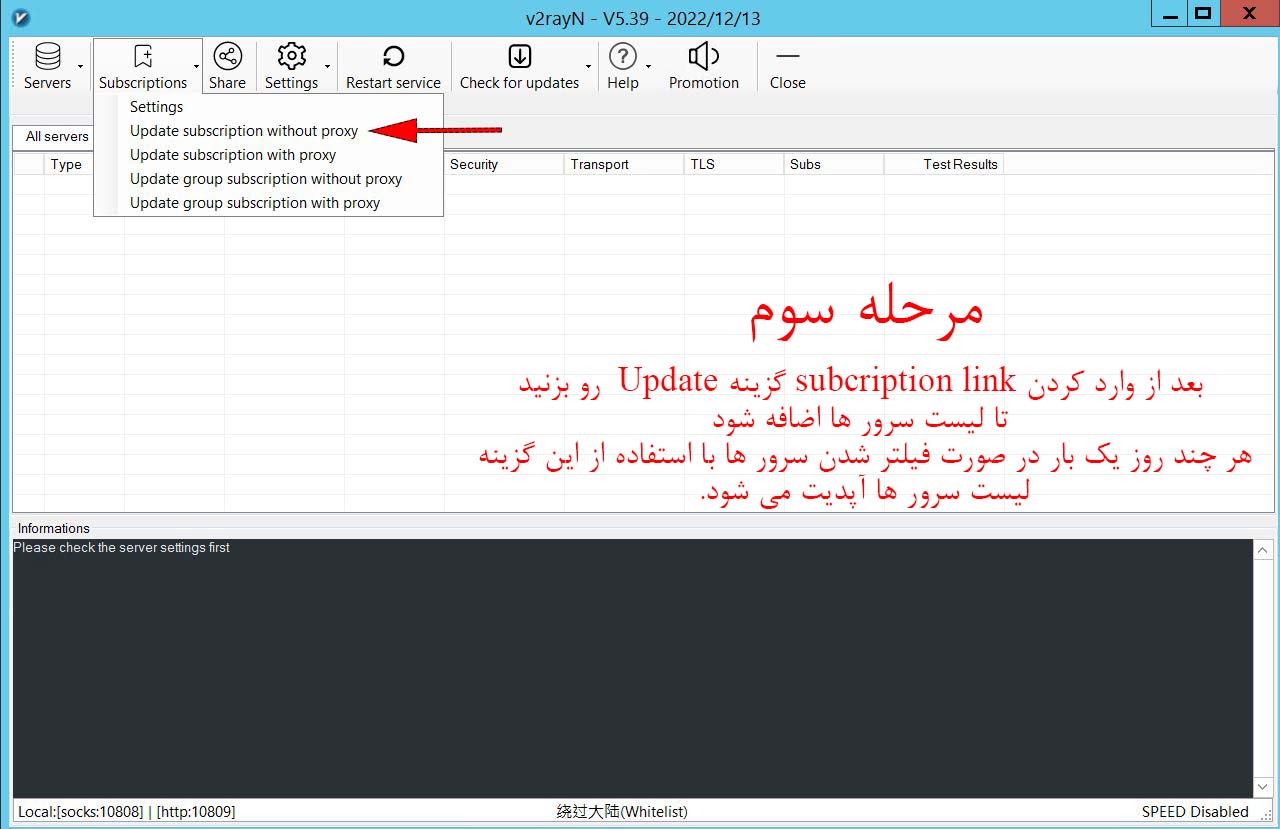The height and width of the screenshot is (829, 1280).
Task: Sort by the Type column header
Action: (x=84, y=165)
